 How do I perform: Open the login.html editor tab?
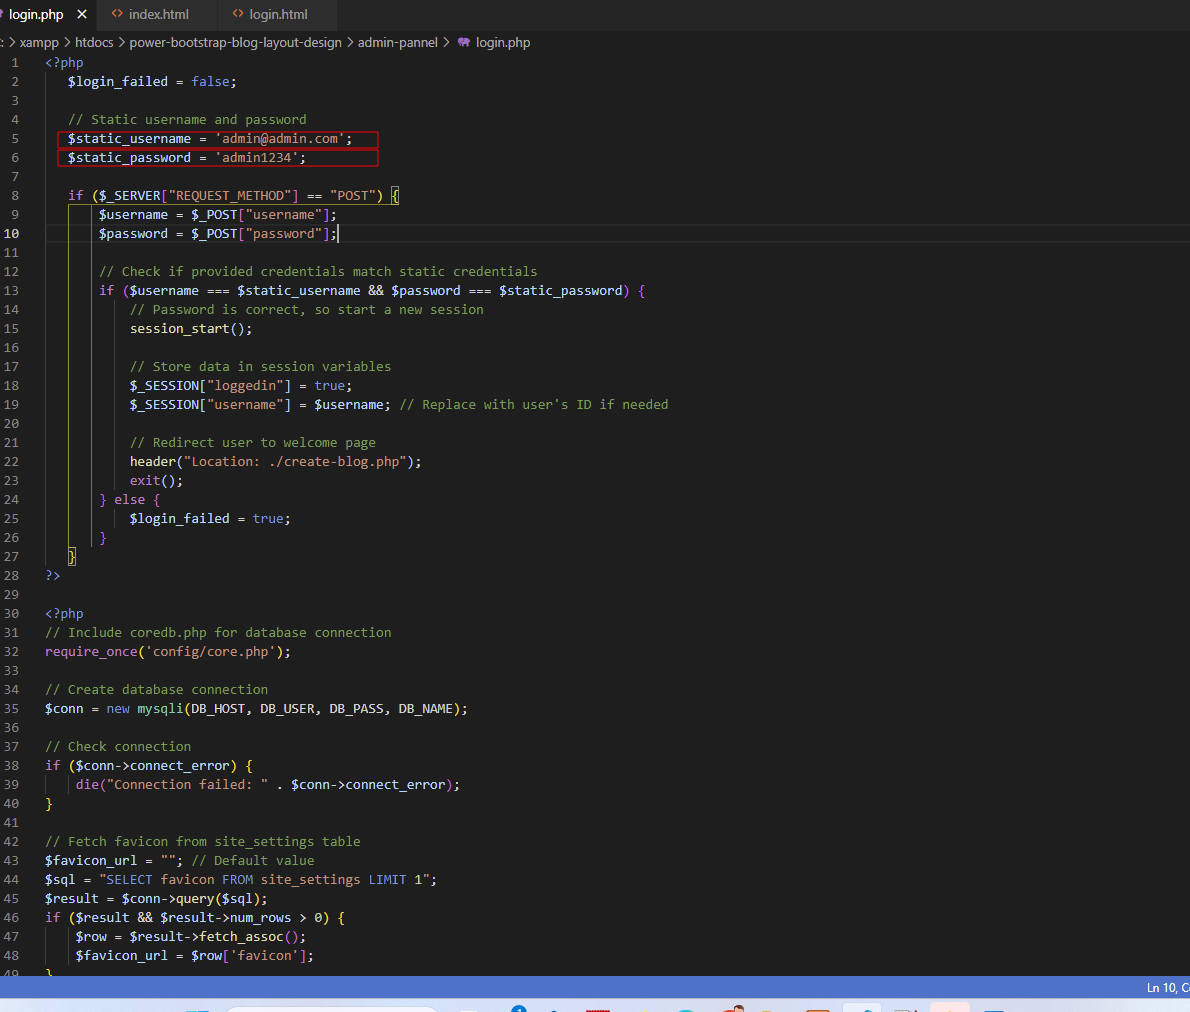278,14
